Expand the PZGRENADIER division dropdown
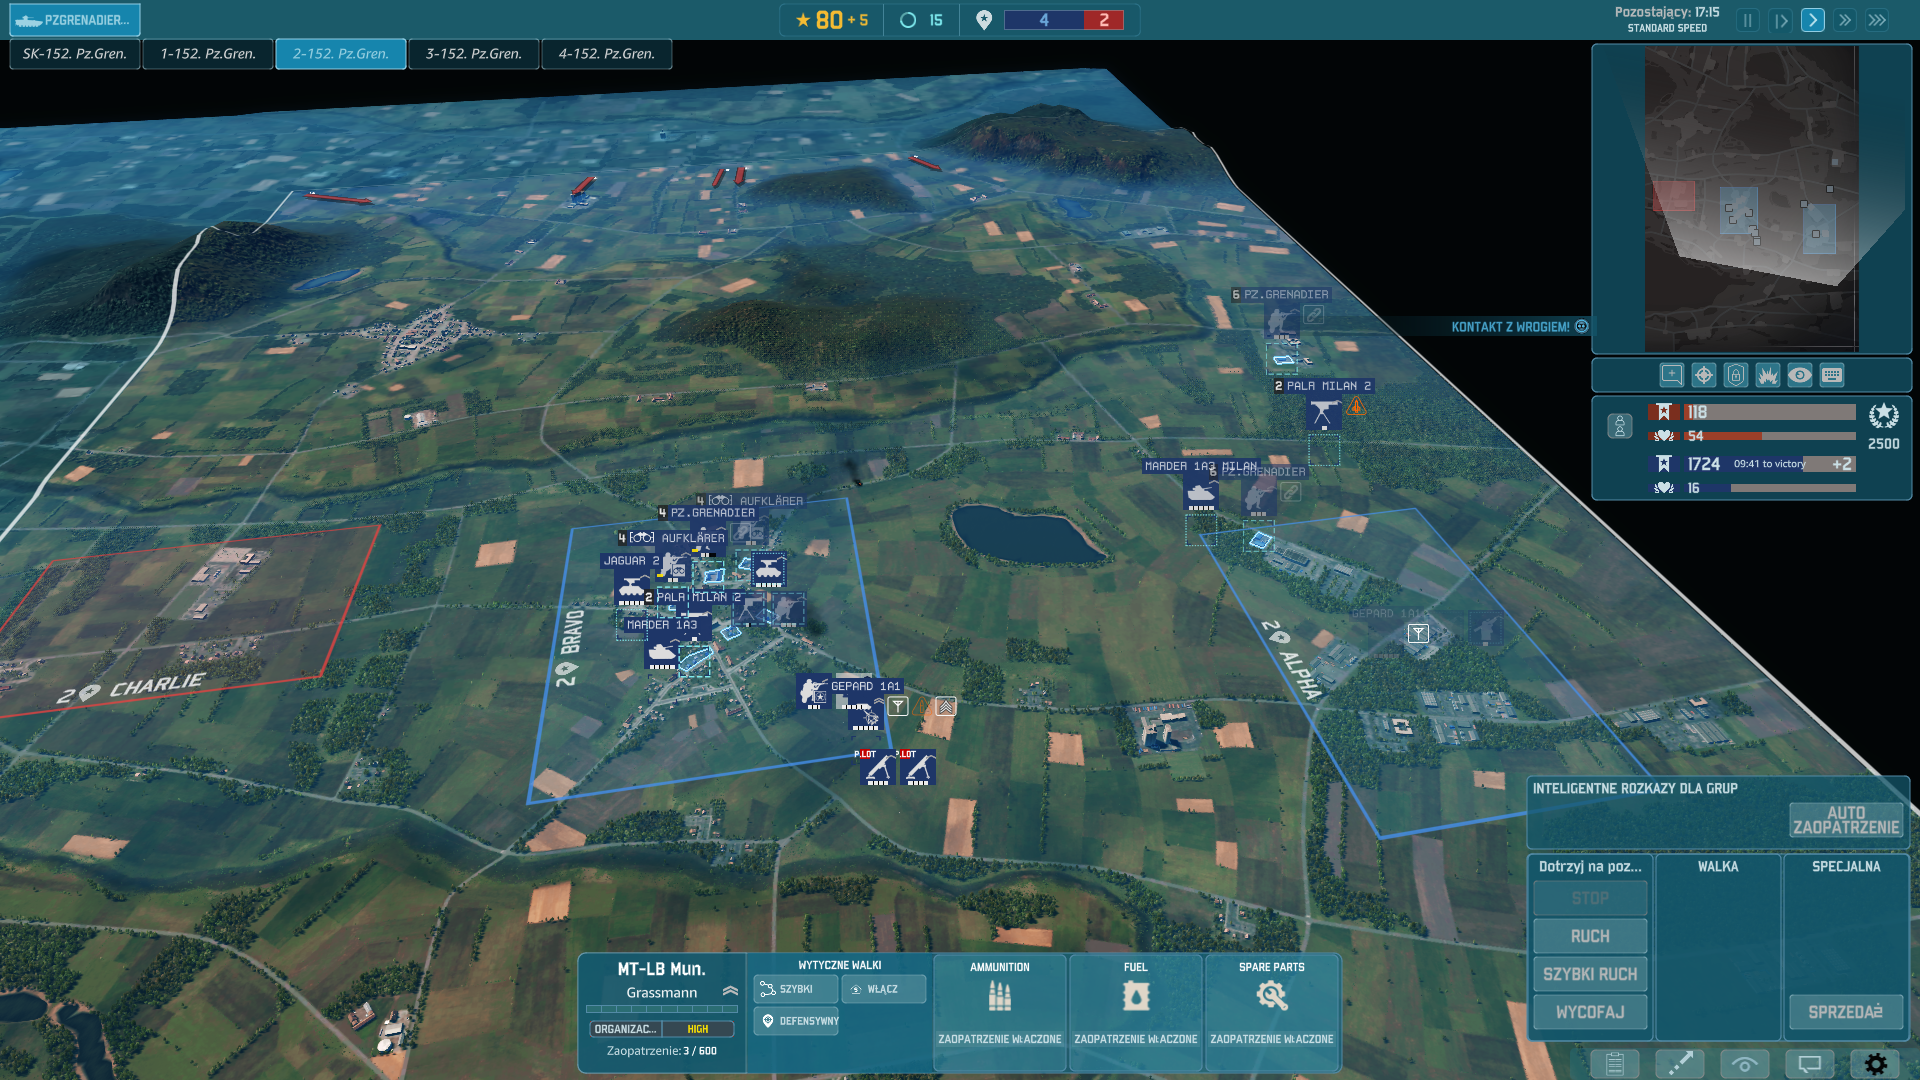This screenshot has height=1080, width=1920. coord(76,19)
